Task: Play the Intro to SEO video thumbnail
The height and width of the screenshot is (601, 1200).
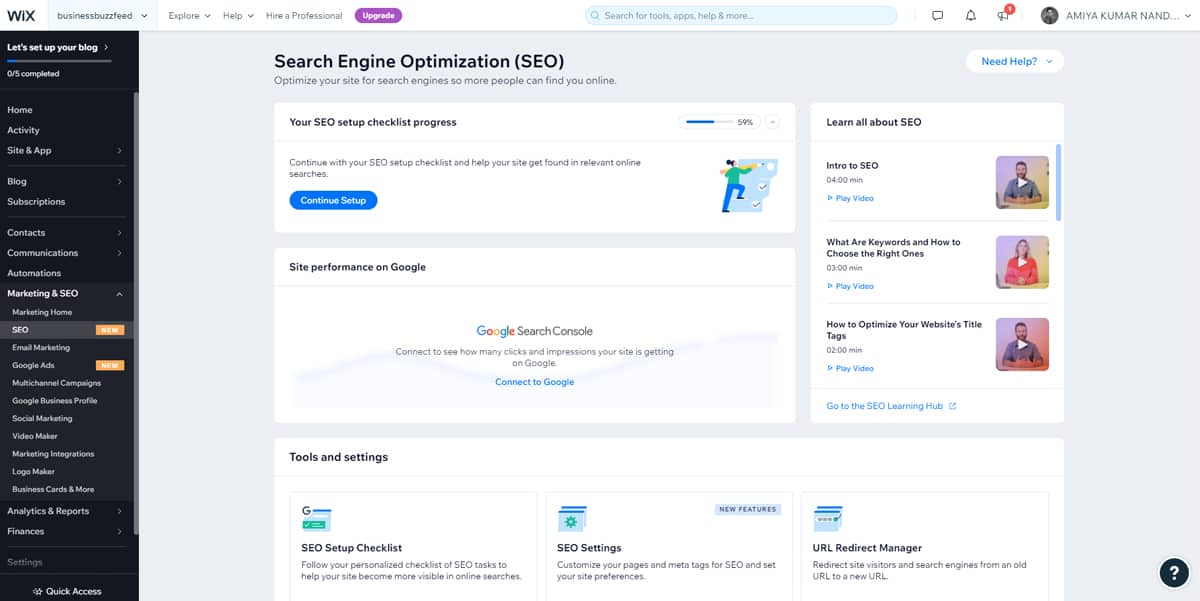Action: point(1022,182)
